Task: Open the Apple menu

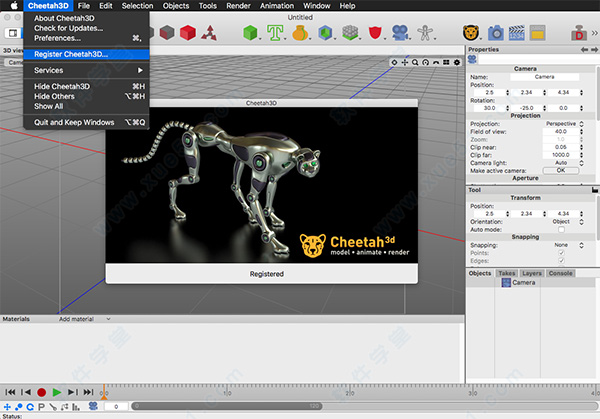Action: point(13,6)
